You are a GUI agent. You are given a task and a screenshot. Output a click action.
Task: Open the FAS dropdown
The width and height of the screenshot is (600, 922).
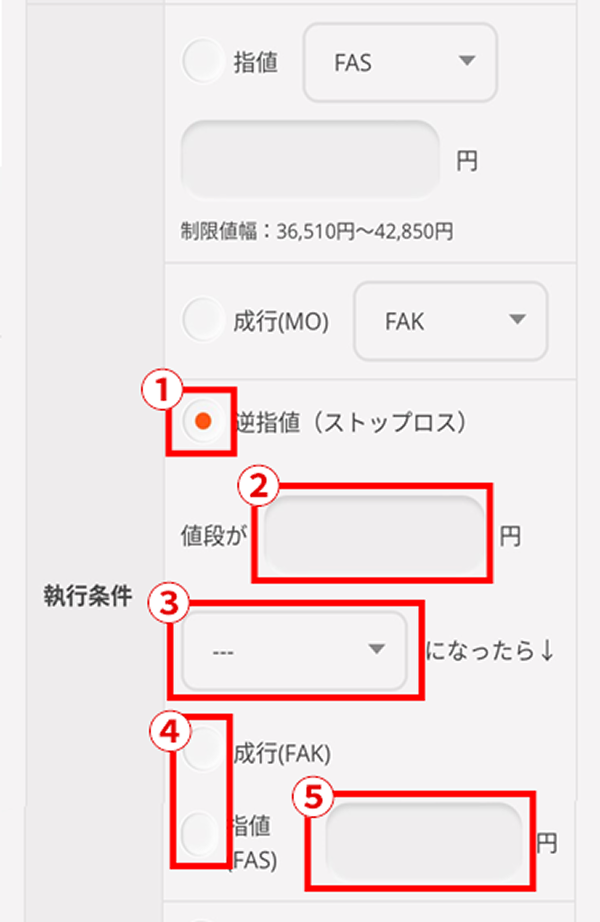click(x=400, y=62)
